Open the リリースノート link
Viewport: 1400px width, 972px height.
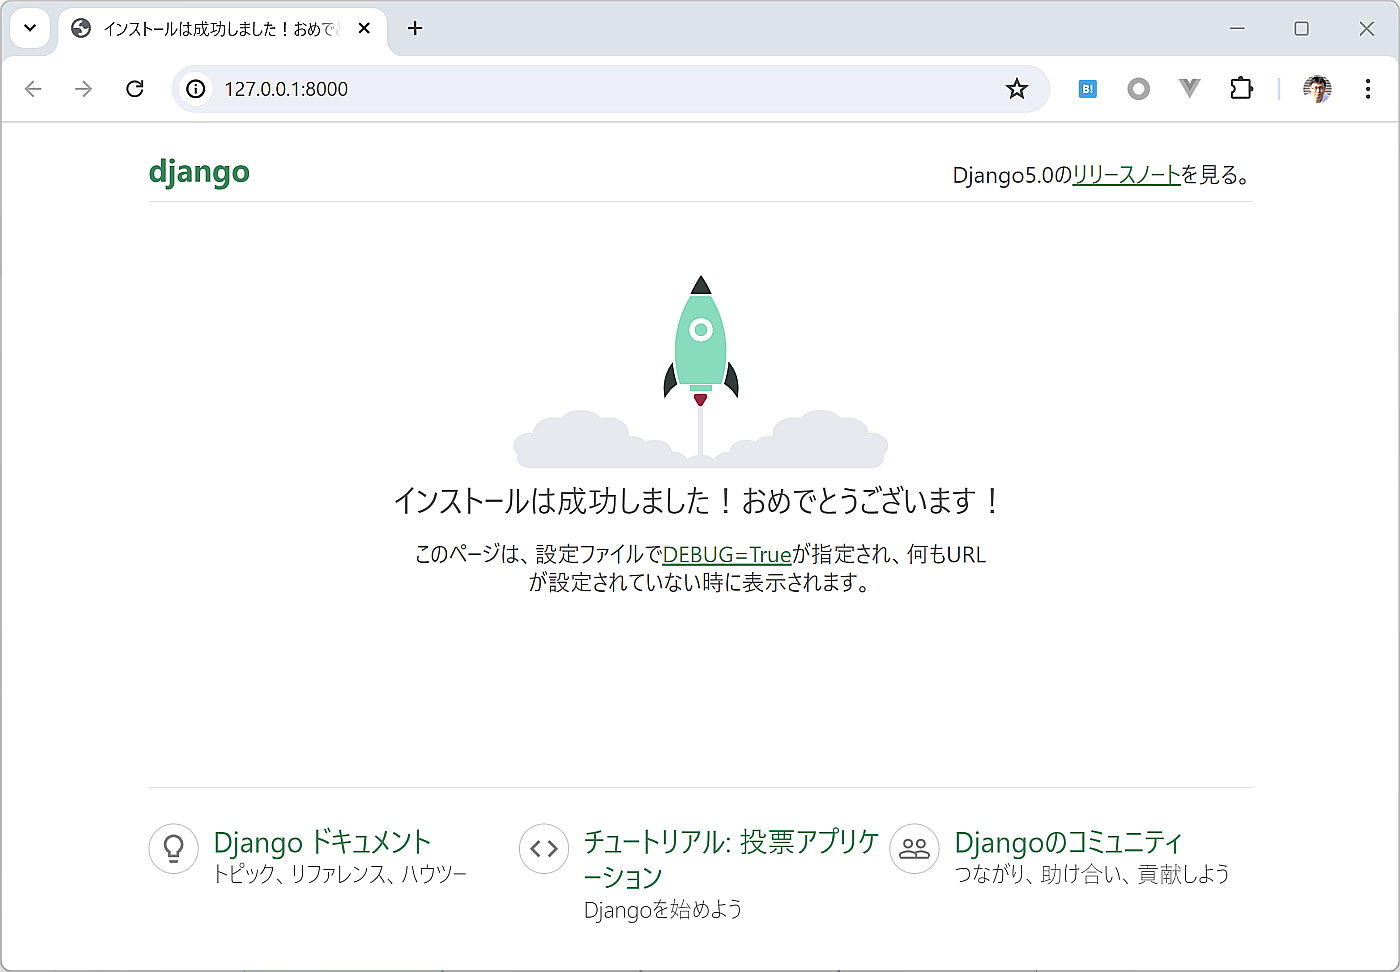pyautogui.click(x=1126, y=175)
